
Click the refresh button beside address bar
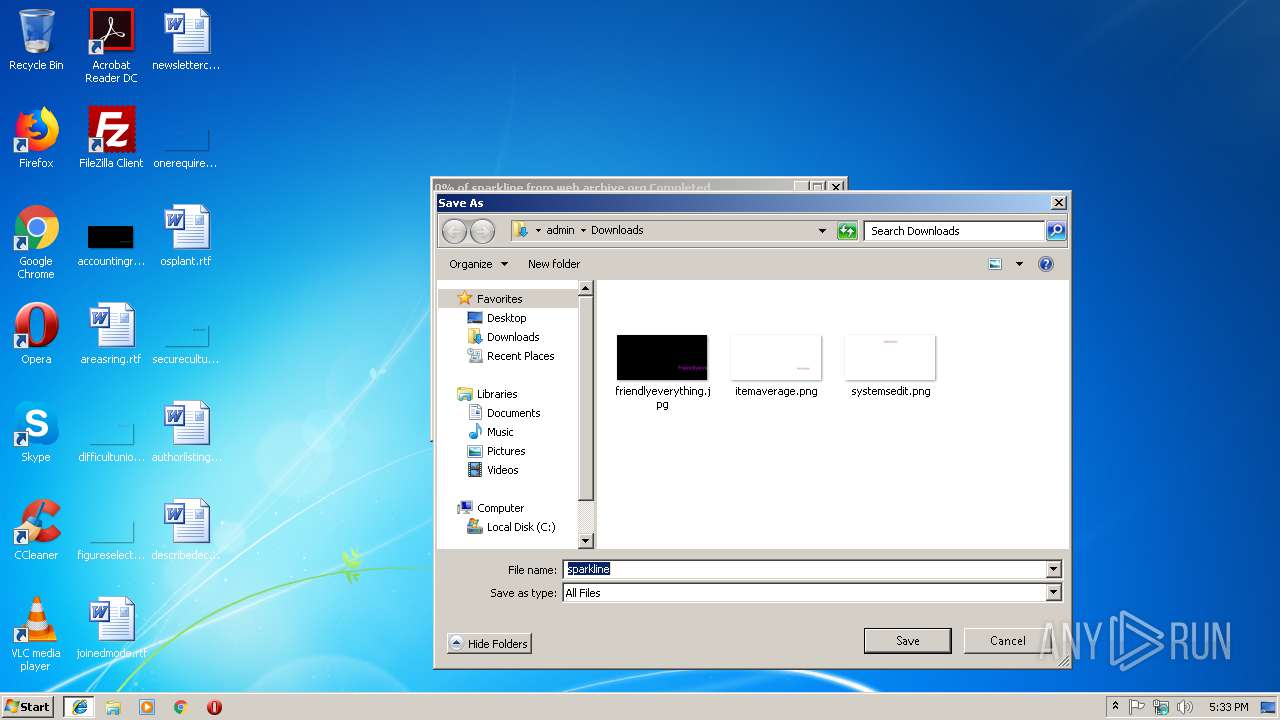point(847,231)
